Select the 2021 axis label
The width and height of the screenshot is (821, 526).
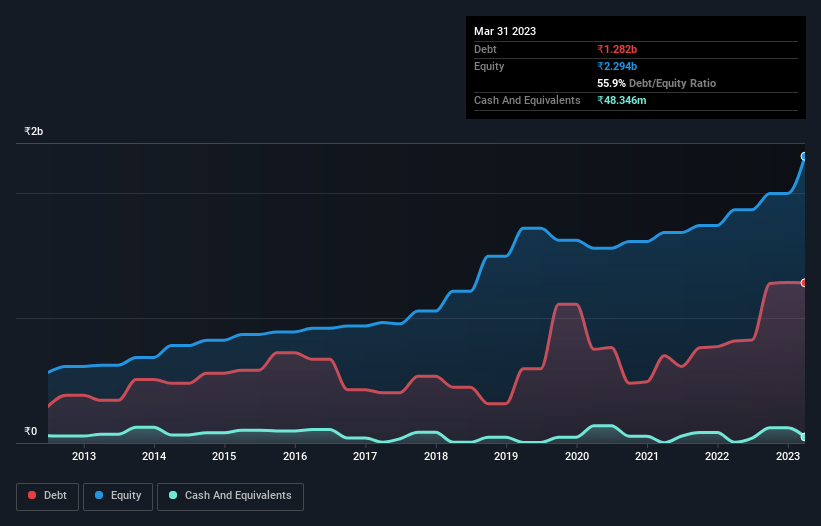point(647,456)
